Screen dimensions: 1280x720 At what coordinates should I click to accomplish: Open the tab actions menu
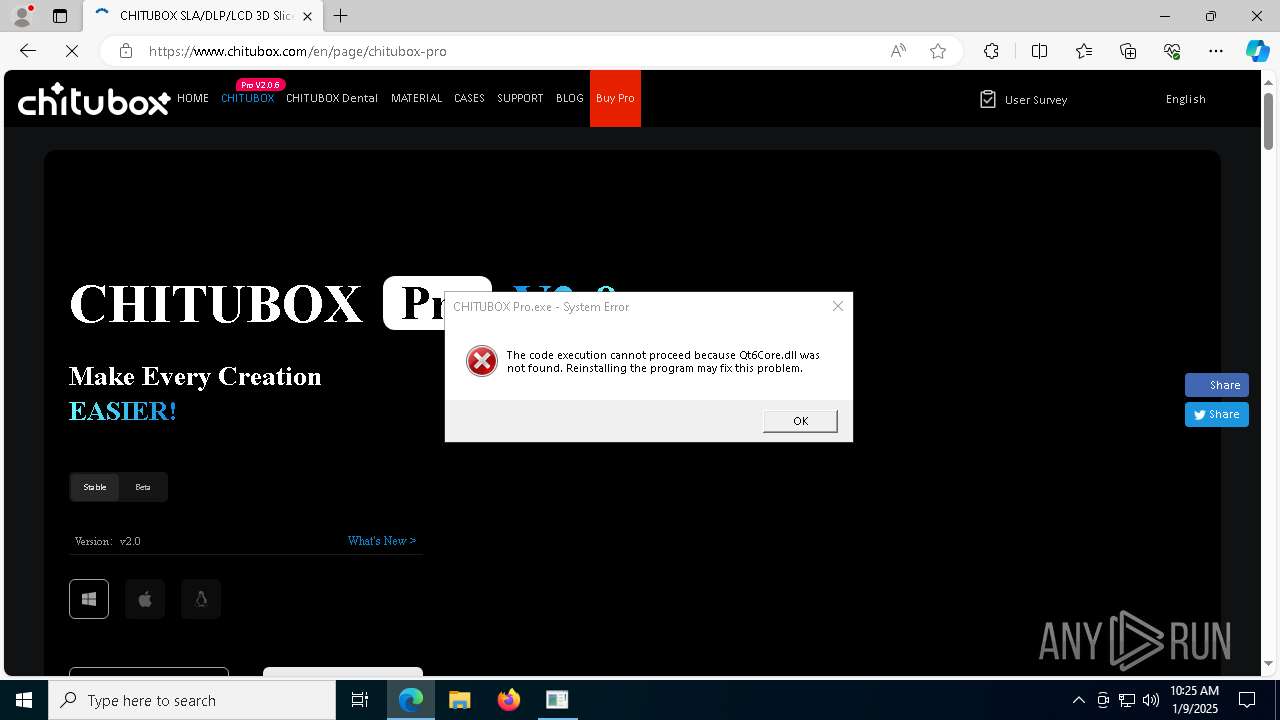60,16
